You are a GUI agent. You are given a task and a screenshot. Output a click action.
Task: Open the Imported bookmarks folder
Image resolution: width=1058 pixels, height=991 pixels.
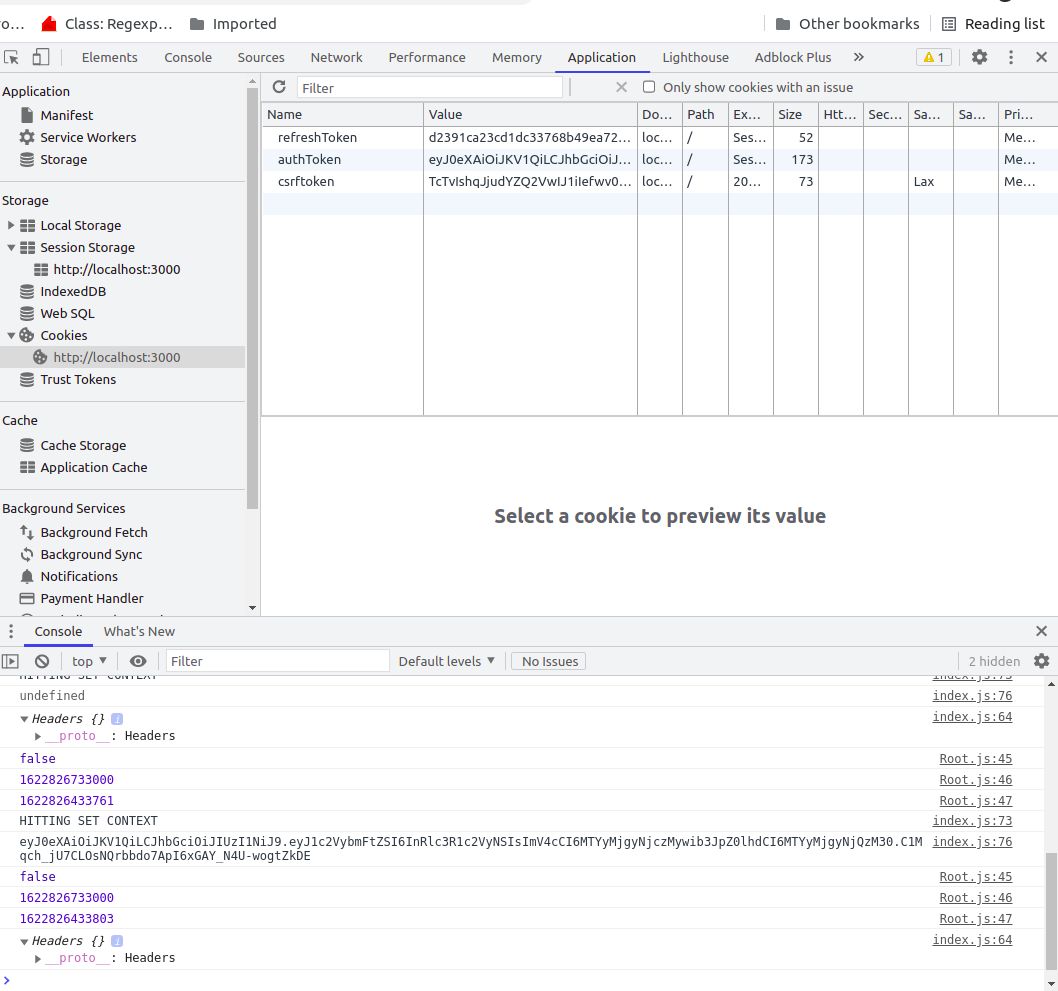[233, 24]
